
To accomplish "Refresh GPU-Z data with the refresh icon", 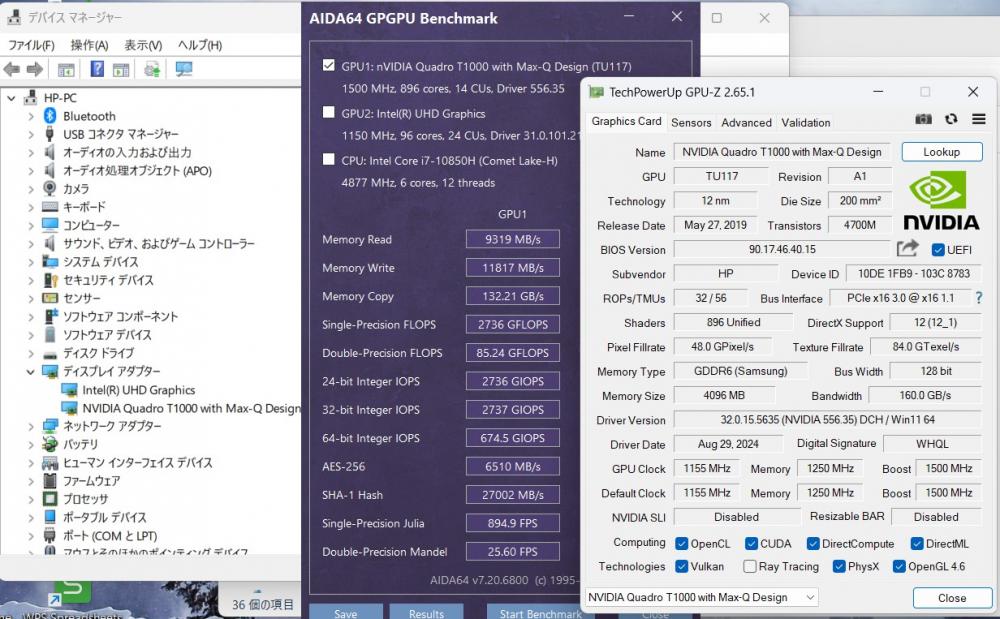I will coord(951,119).
